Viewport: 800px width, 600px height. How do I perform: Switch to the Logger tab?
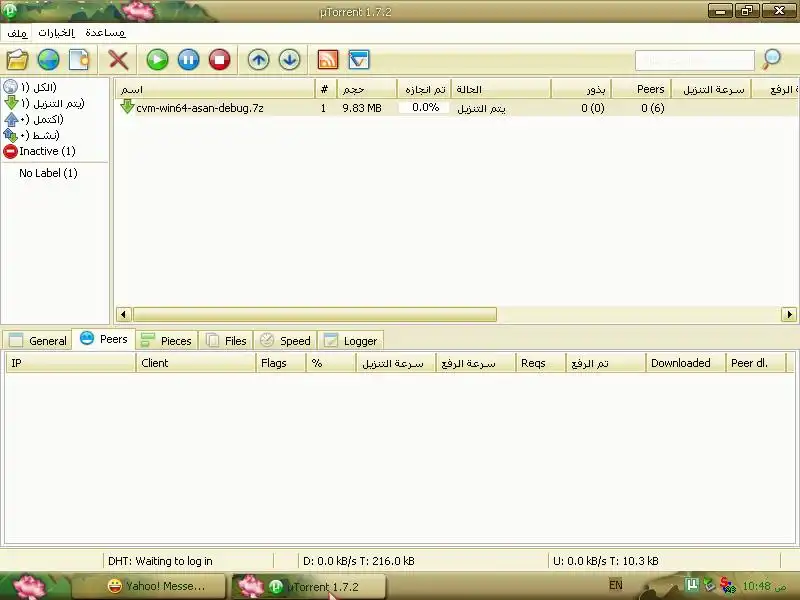[351, 340]
